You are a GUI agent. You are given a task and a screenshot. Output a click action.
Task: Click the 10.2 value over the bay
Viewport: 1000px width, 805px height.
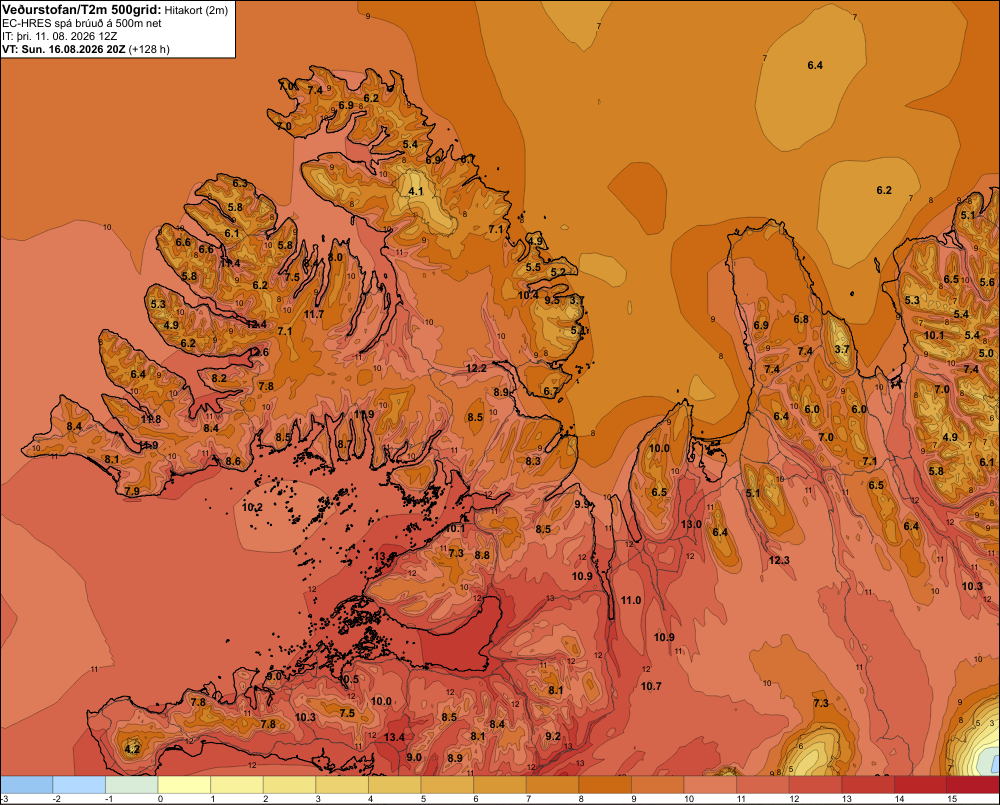click(253, 508)
